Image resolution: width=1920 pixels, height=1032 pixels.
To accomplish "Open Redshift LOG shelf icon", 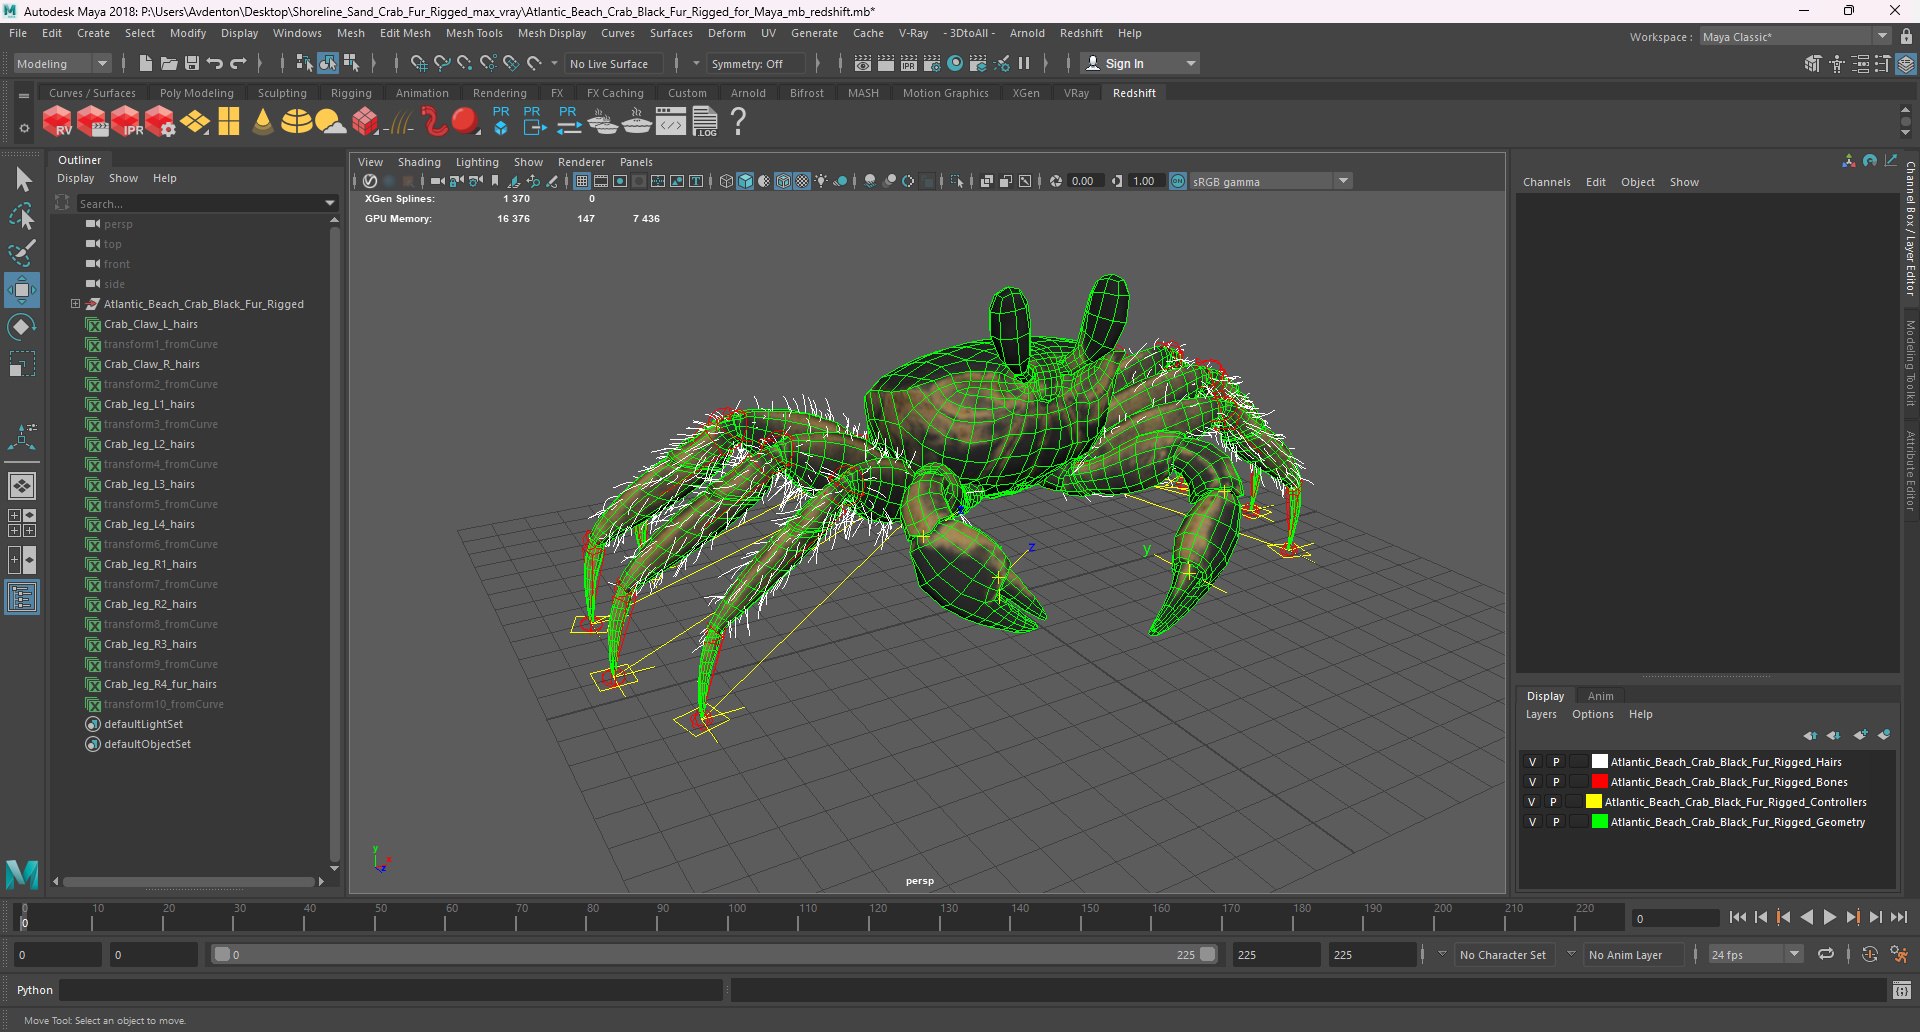I will pyautogui.click(x=705, y=121).
